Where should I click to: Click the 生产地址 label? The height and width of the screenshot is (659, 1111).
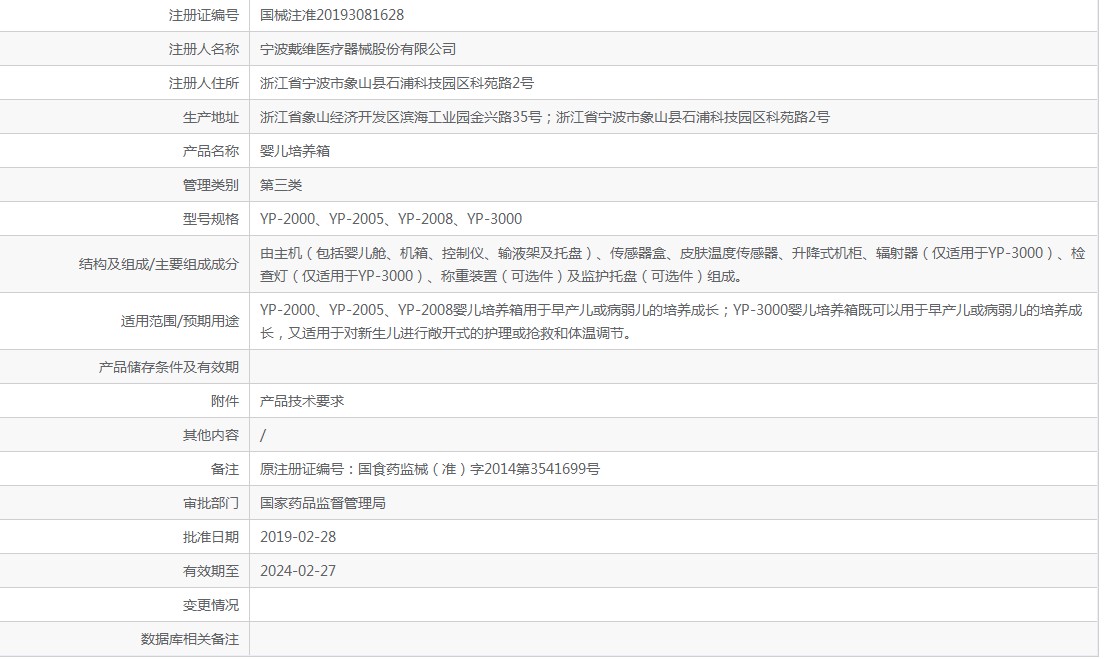point(210,117)
